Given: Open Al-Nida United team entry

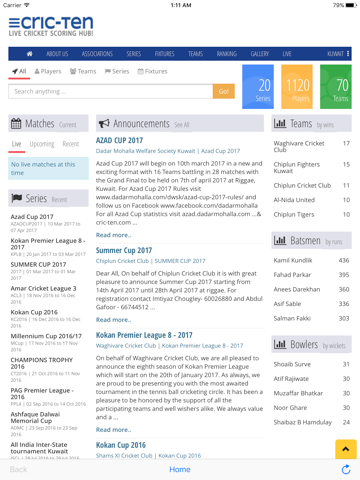Looking at the screenshot, I should pyautogui.click(x=294, y=200).
